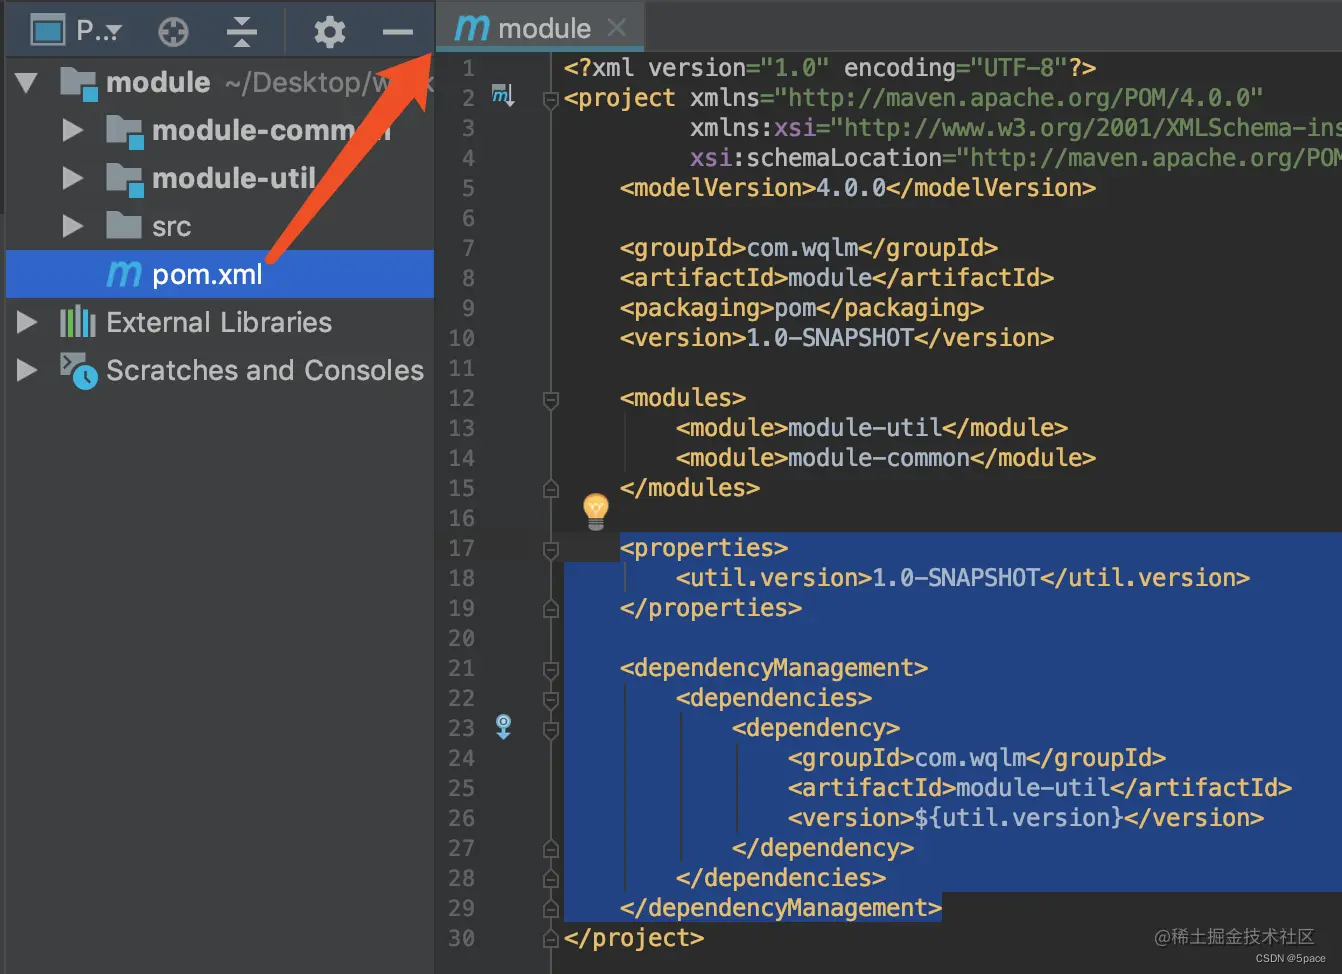Click the Maven gutter icon on line 2
The height and width of the screenshot is (974, 1342).
pyautogui.click(x=503, y=97)
